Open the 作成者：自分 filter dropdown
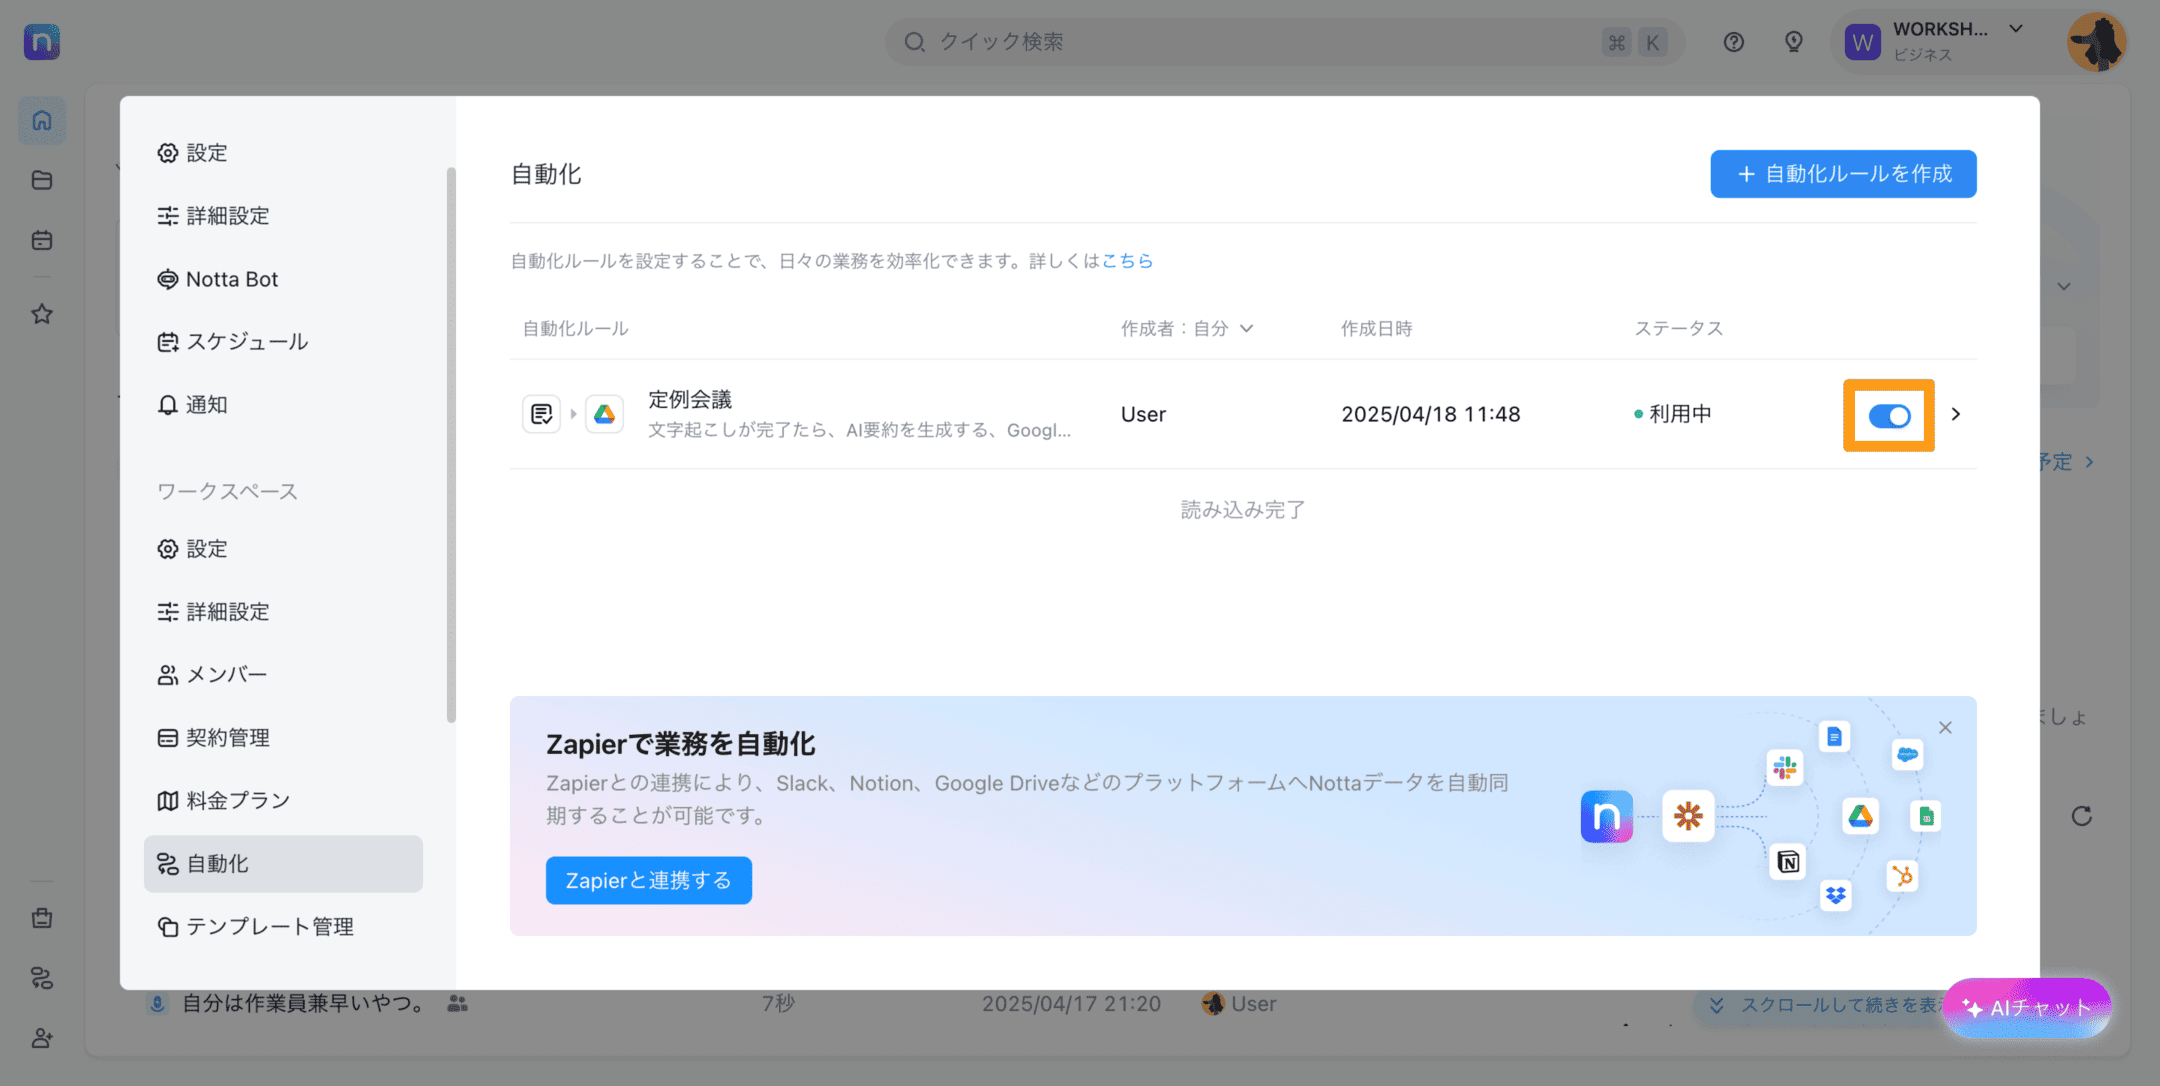 click(1187, 329)
